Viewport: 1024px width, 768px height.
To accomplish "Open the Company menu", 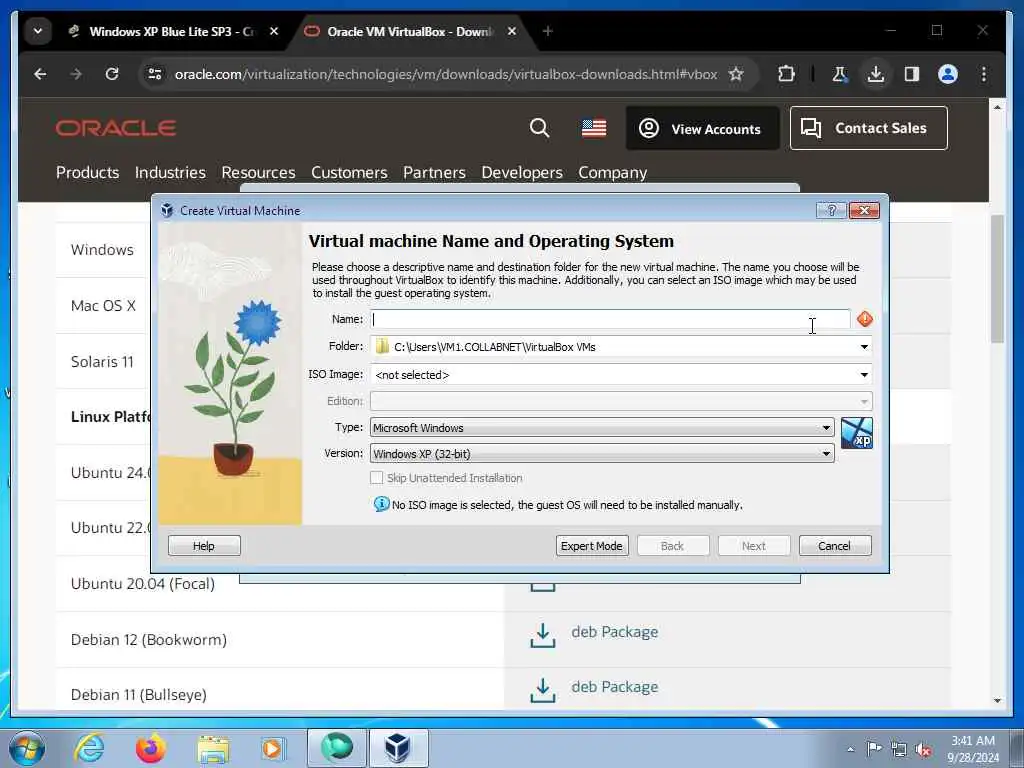I will [613, 172].
